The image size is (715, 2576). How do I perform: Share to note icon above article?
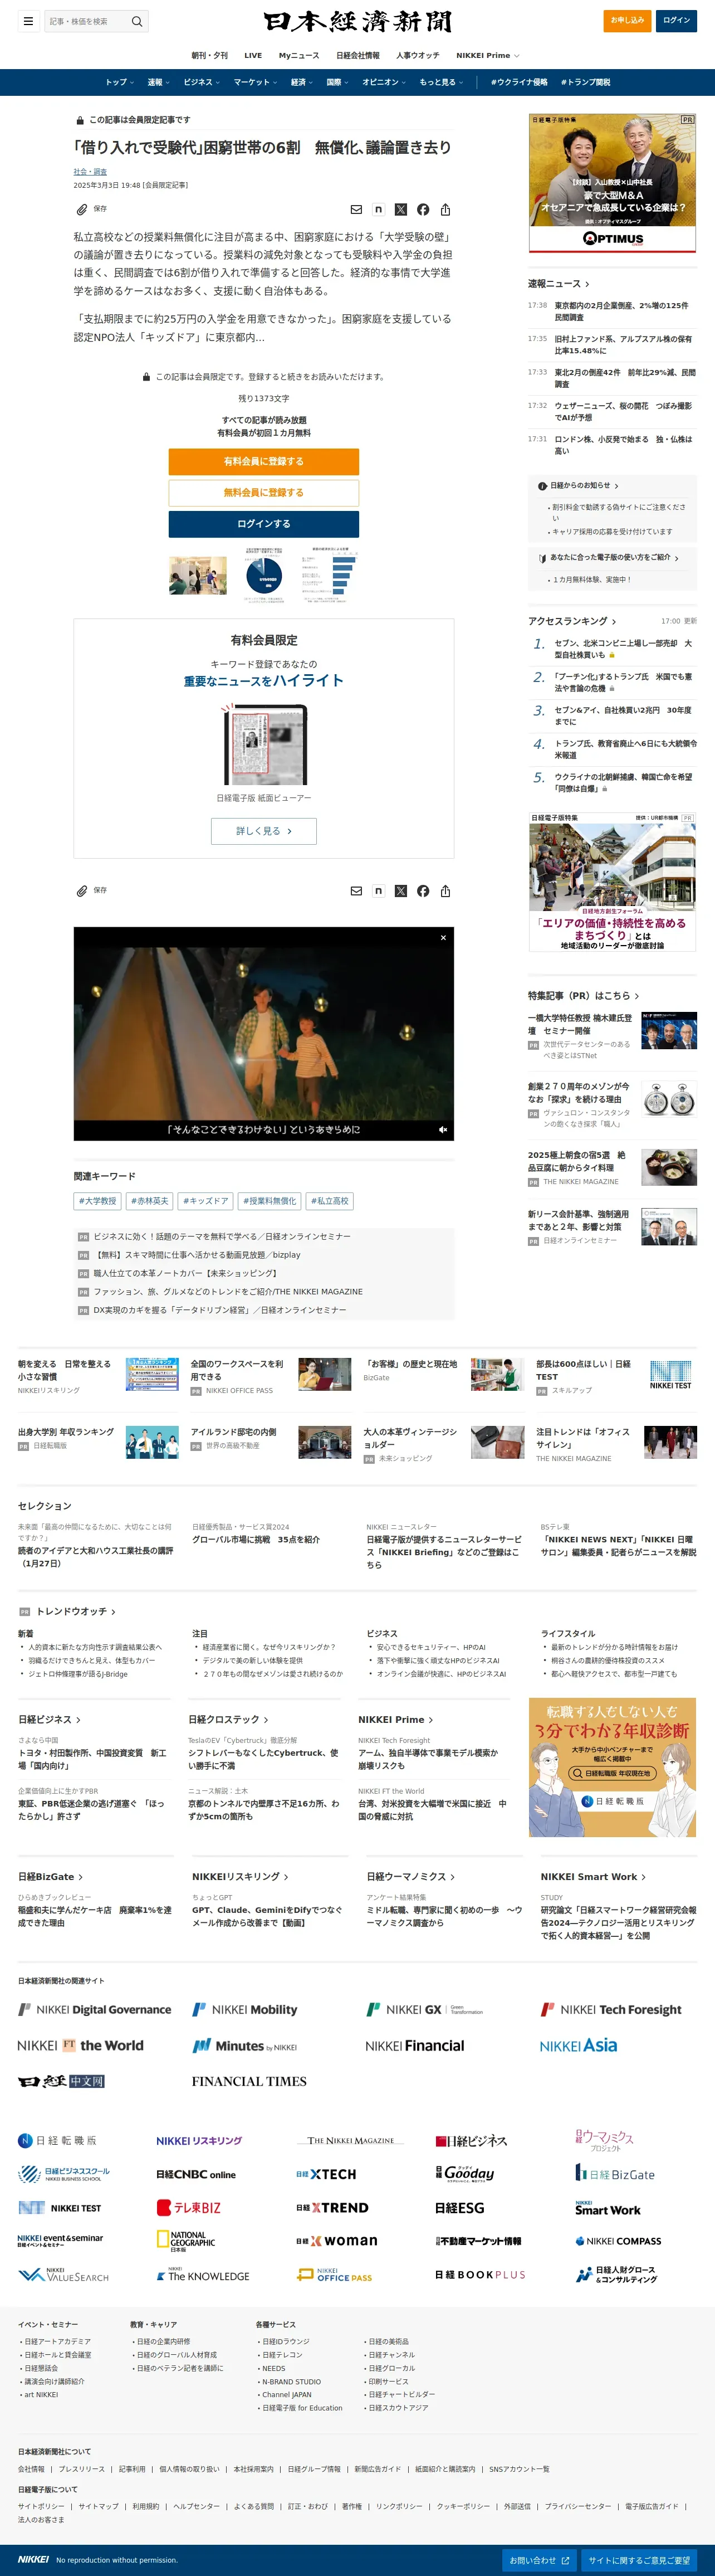click(378, 209)
